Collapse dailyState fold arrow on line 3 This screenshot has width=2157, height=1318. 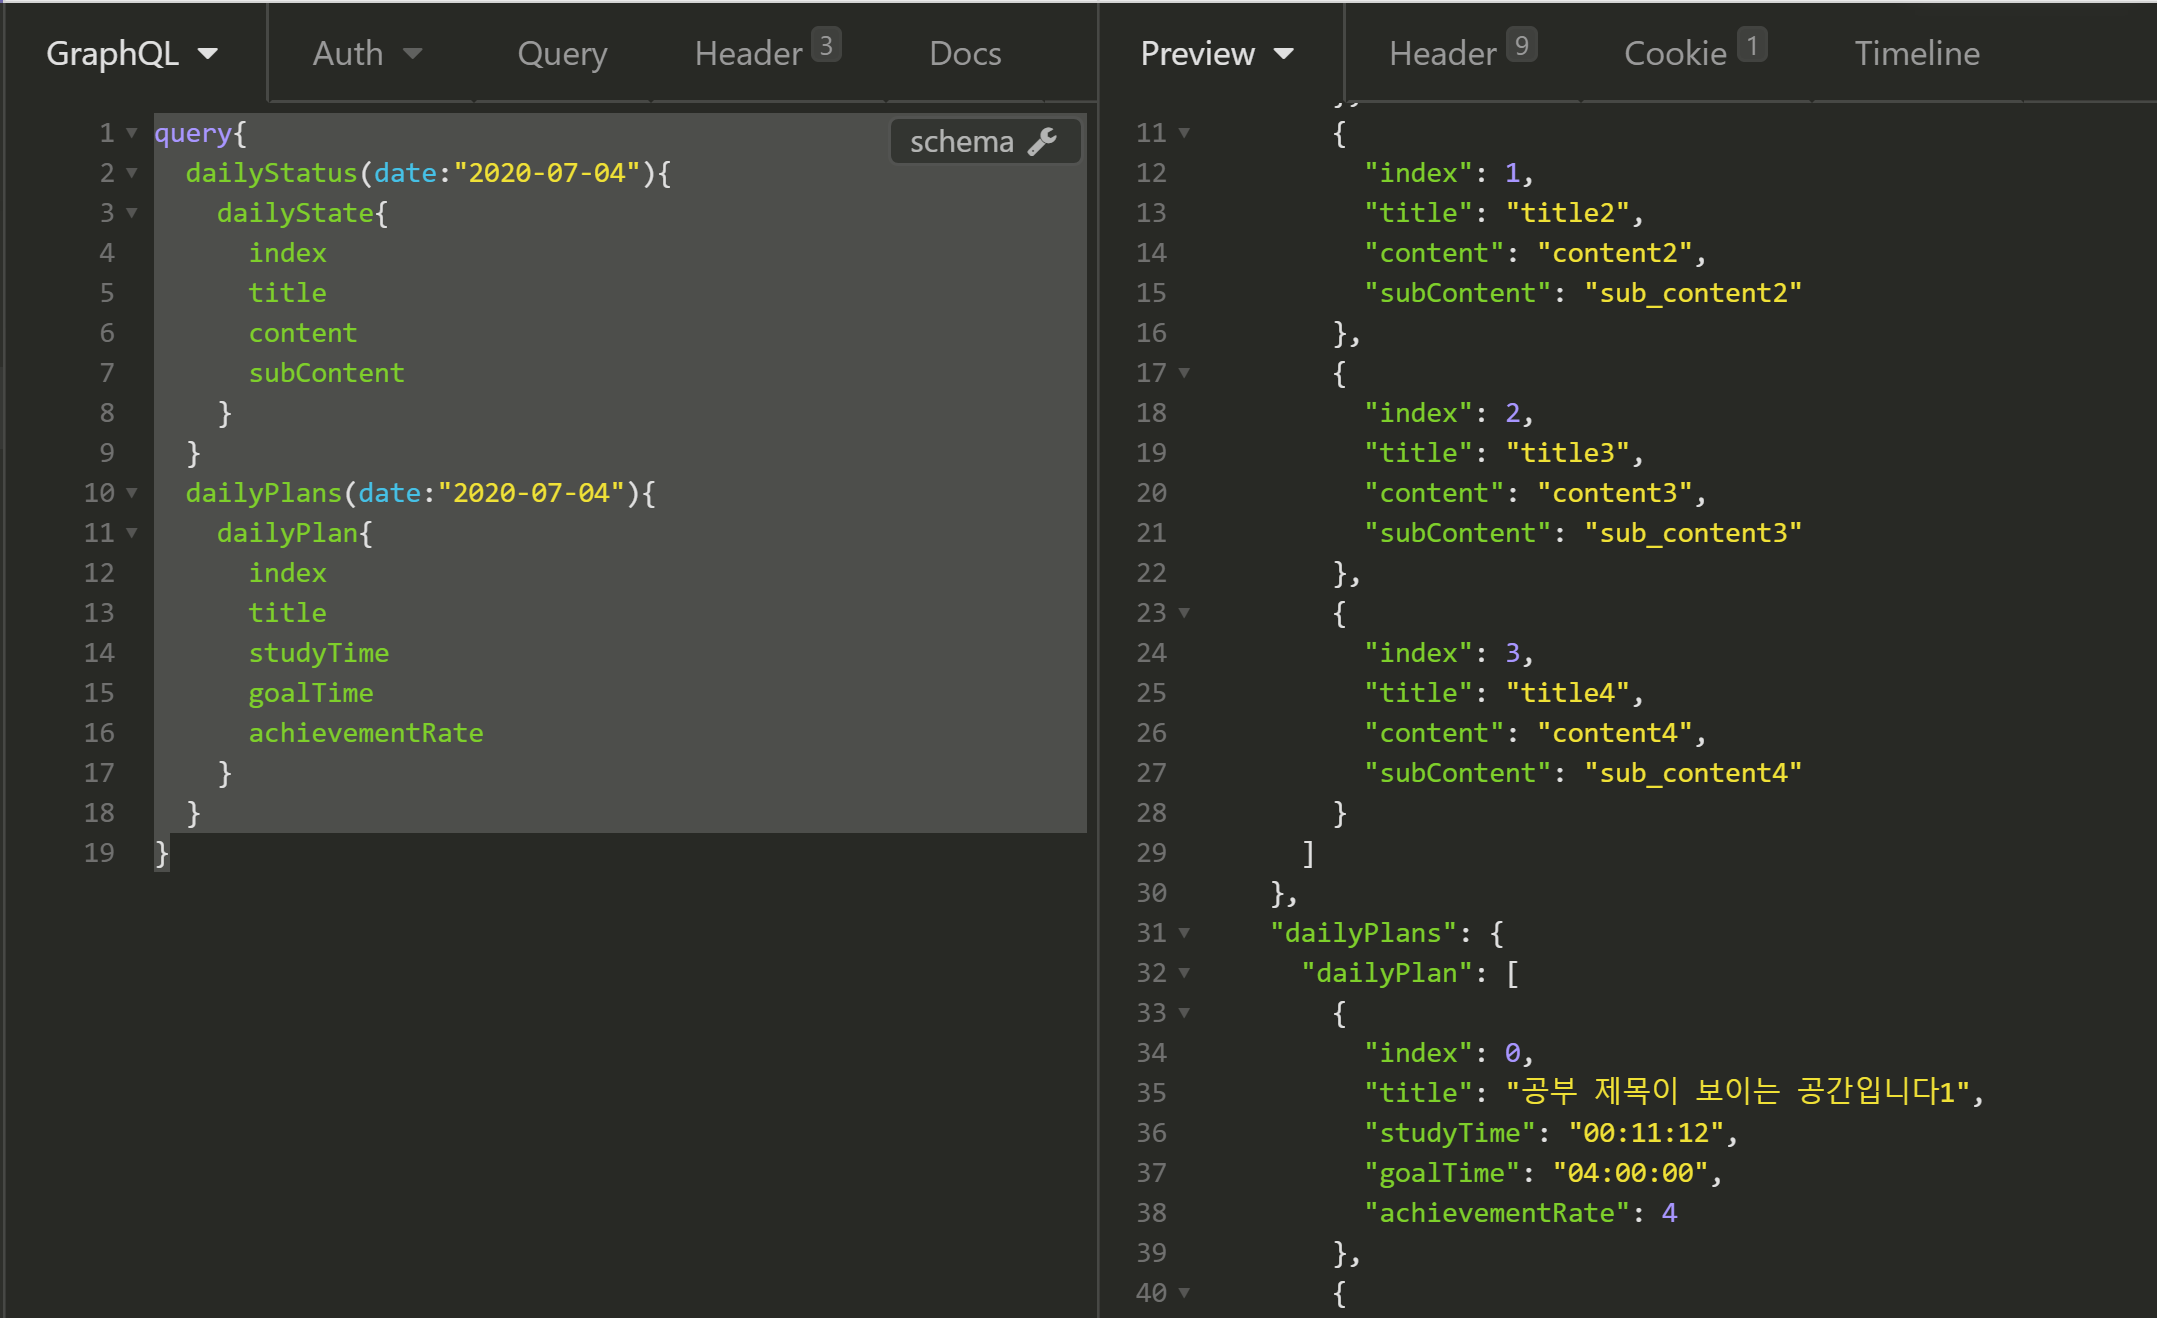click(131, 213)
